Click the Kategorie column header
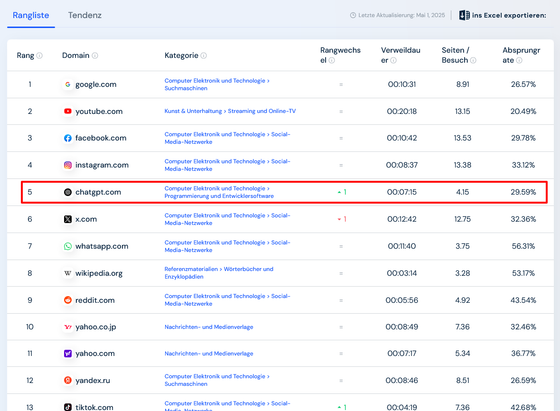560x411 pixels. 181,56
